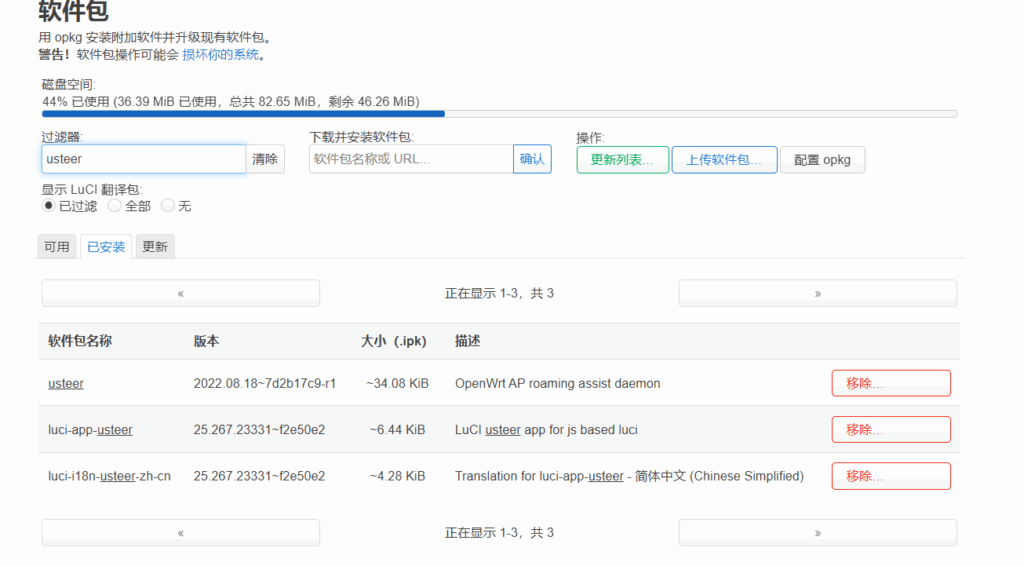Select the 全部 translation radio option

[x=114, y=206]
